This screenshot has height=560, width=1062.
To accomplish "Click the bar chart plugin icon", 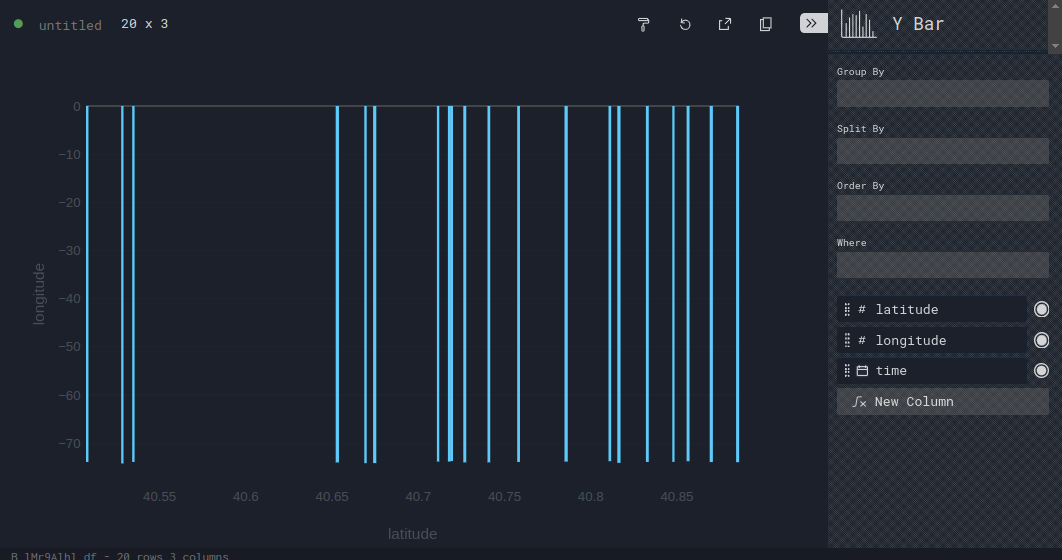I will tap(858, 24).
